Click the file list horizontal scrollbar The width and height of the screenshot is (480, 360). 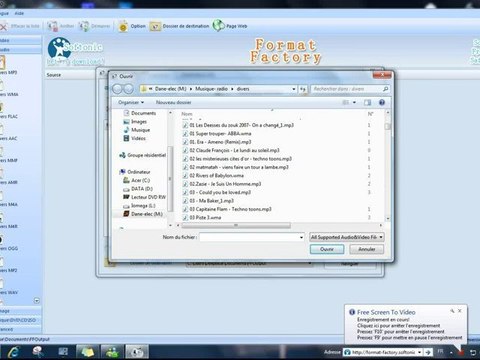click(x=236, y=226)
